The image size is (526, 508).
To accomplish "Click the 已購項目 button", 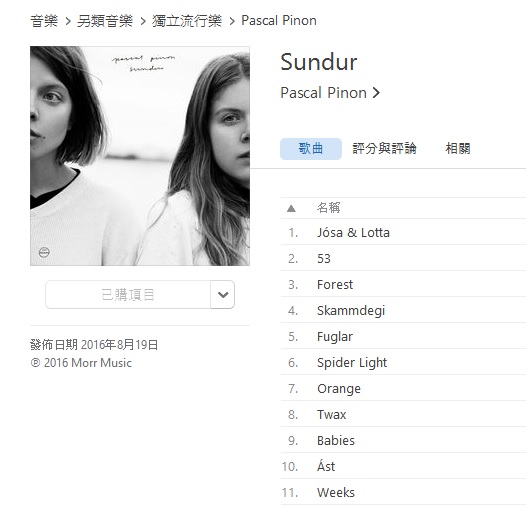I will click(128, 295).
